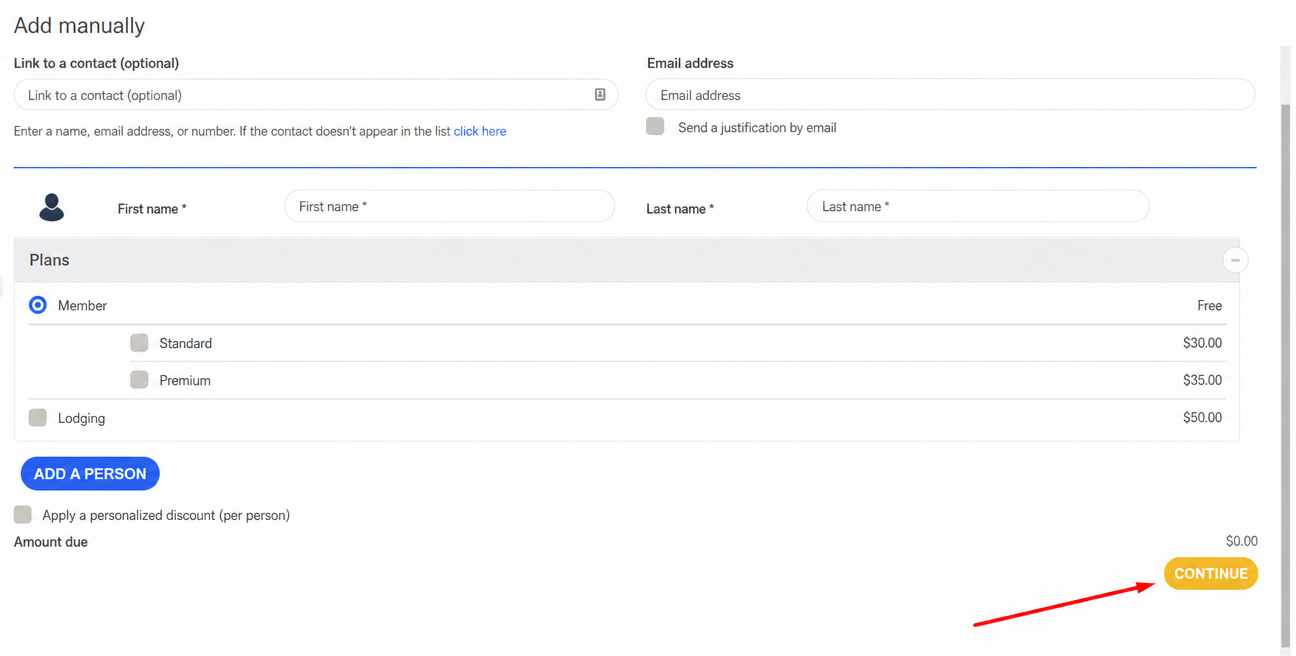Image resolution: width=1296 pixels, height=656 pixels.
Task: Select the Member radio button
Action: [38, 305]
